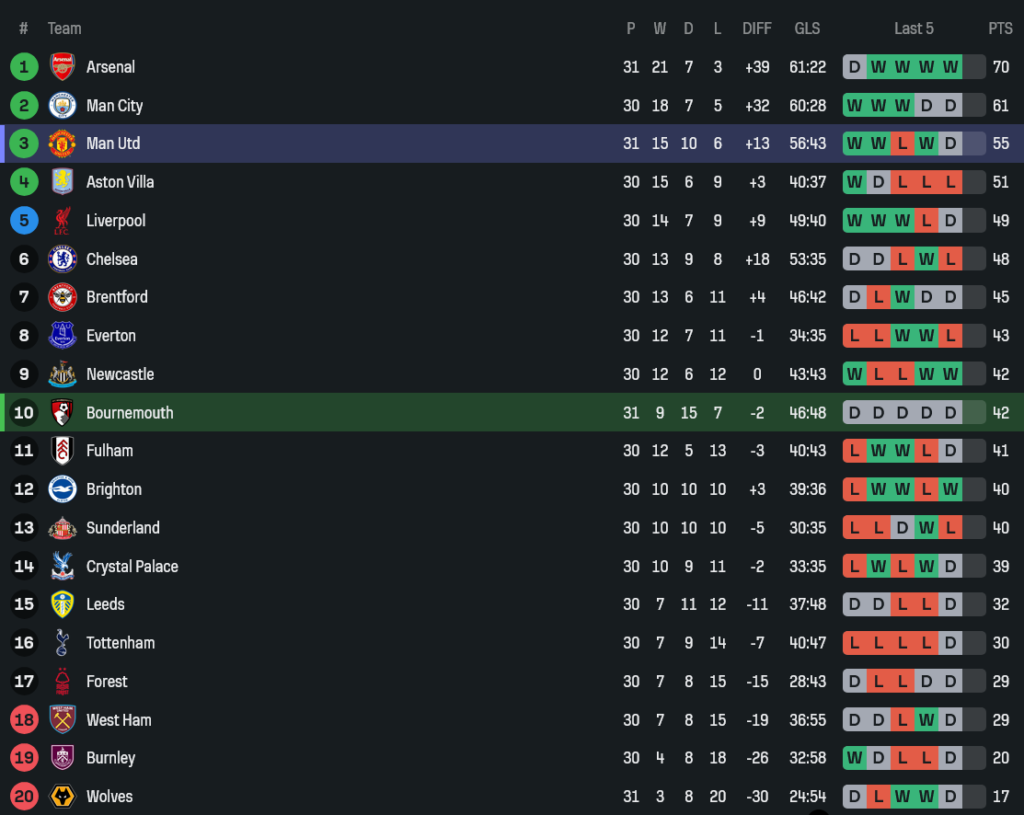This screenshot has width=1024, height=815.
Task: Click the Chelsea club crest icon
Action: point(62,259)
